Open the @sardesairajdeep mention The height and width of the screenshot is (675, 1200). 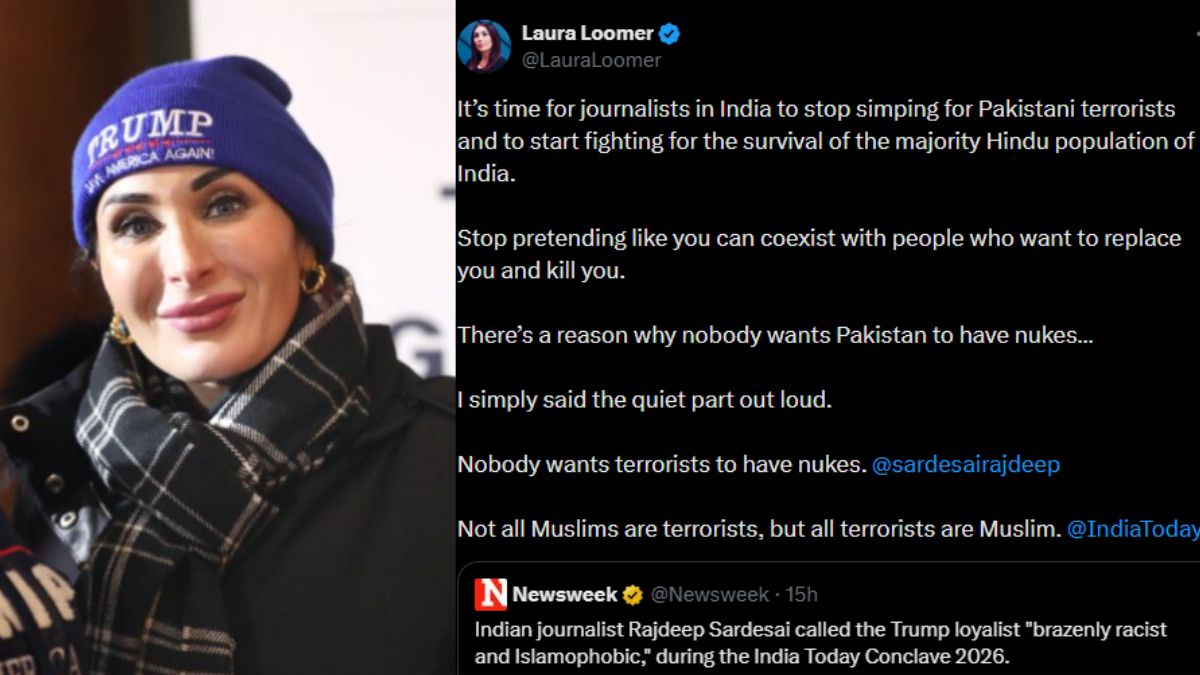click(x=966, y=465)
